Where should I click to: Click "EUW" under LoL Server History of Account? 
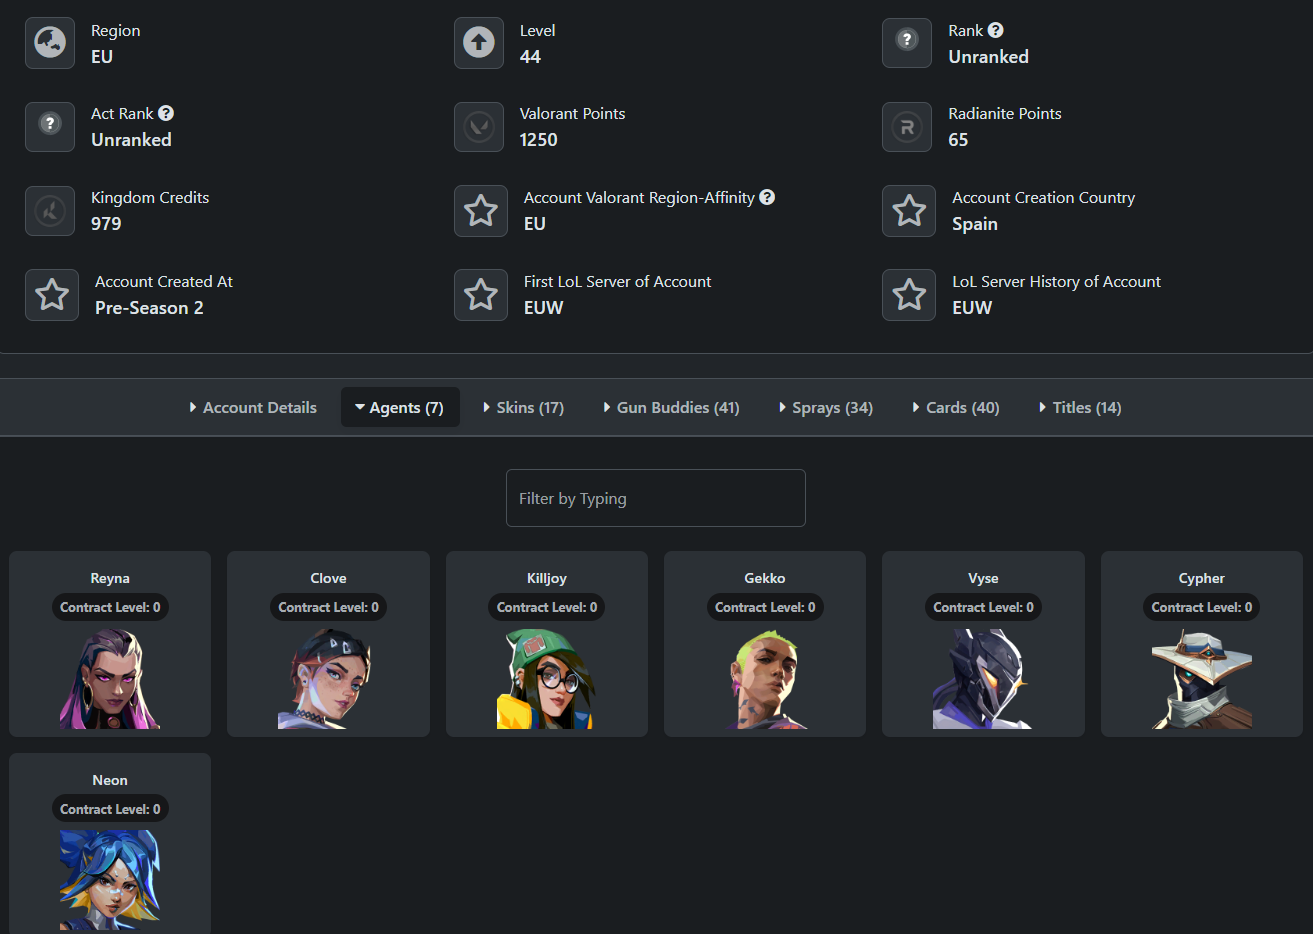coord(972,308)
